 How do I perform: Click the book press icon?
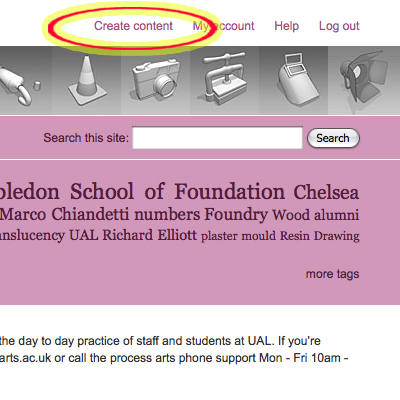pos(225,78)
